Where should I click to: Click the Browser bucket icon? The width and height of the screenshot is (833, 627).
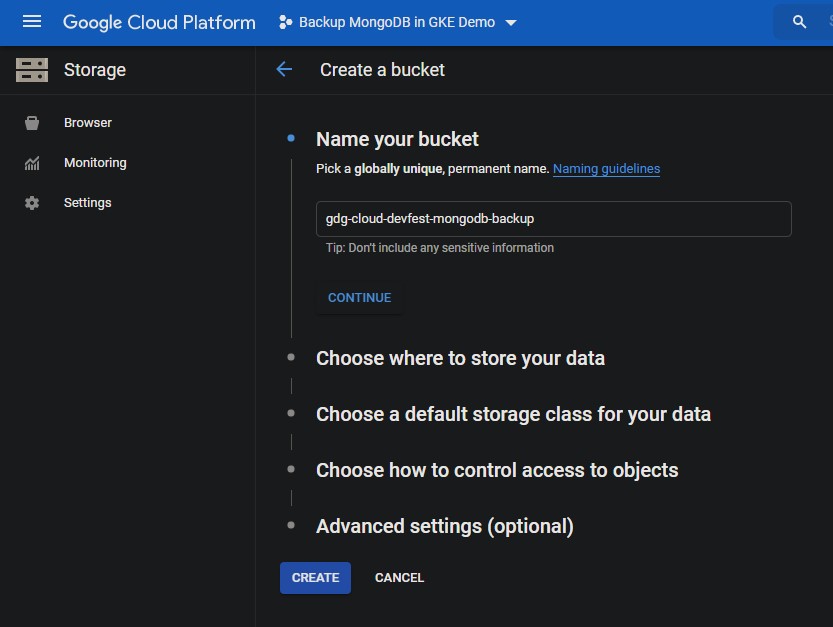pos(32,123)
